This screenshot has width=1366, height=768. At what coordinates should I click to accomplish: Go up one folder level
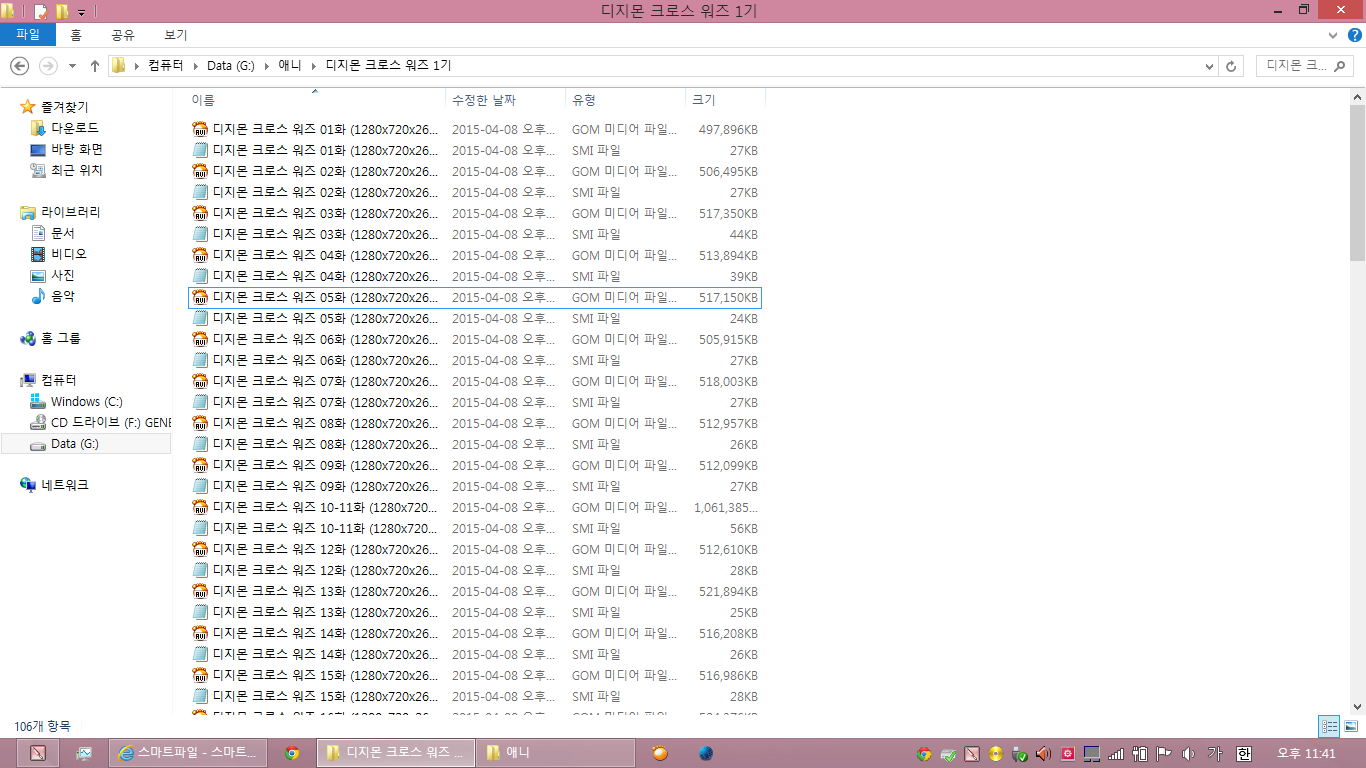tap(95, 66)
